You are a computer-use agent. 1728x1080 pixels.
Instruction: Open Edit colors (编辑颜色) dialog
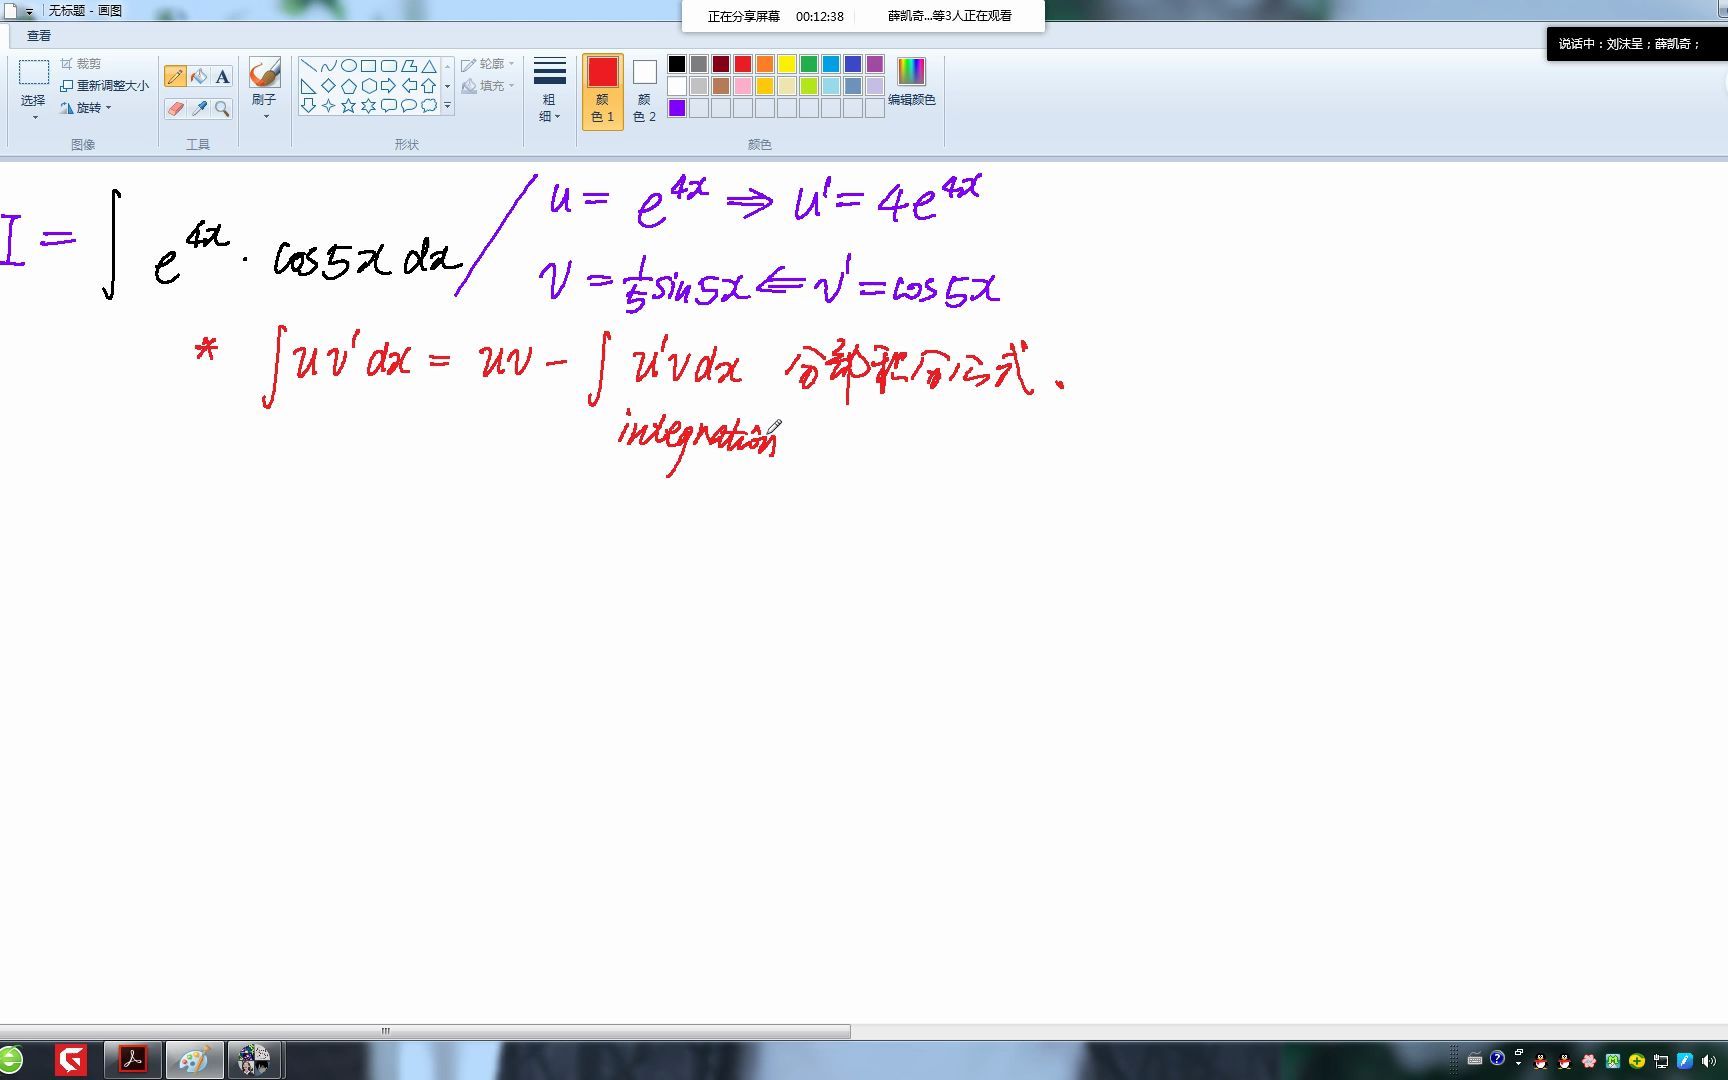click(911, 82)
